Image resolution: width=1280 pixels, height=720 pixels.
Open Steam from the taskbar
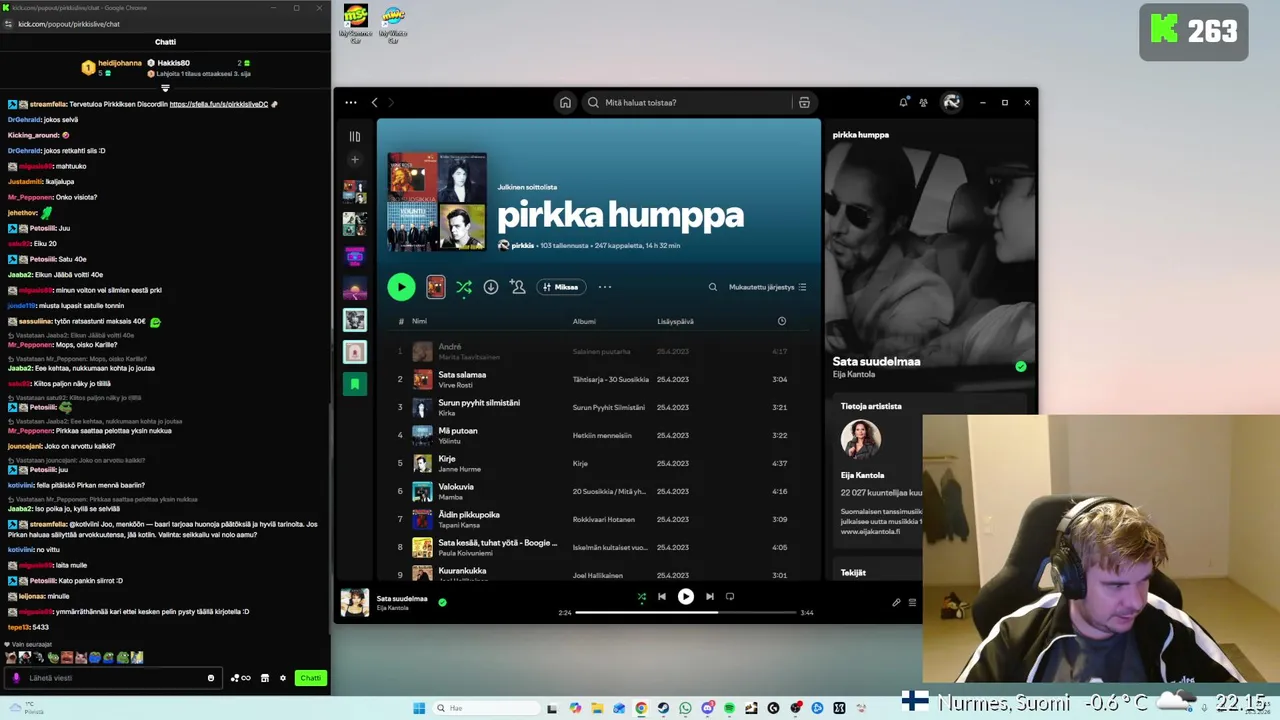663,708
